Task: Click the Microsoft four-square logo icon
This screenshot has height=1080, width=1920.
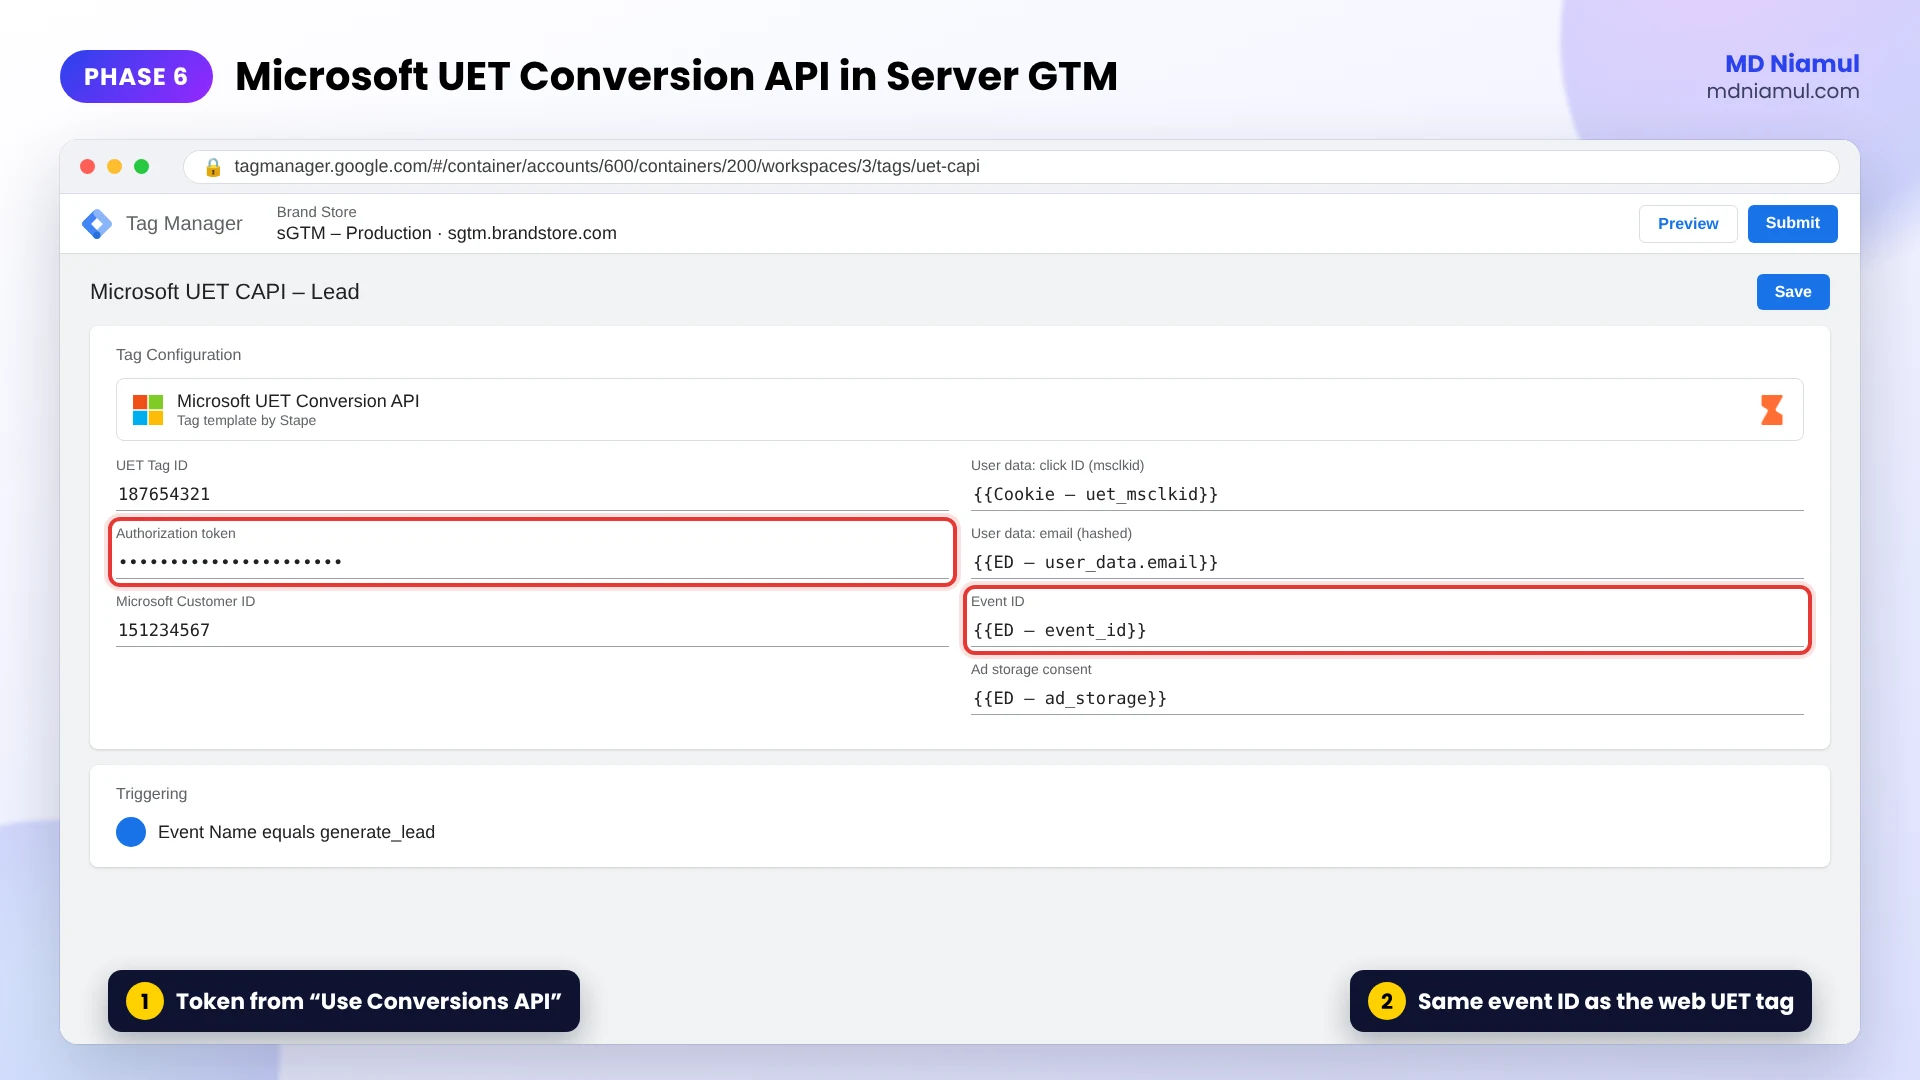Action: (148, 410)
